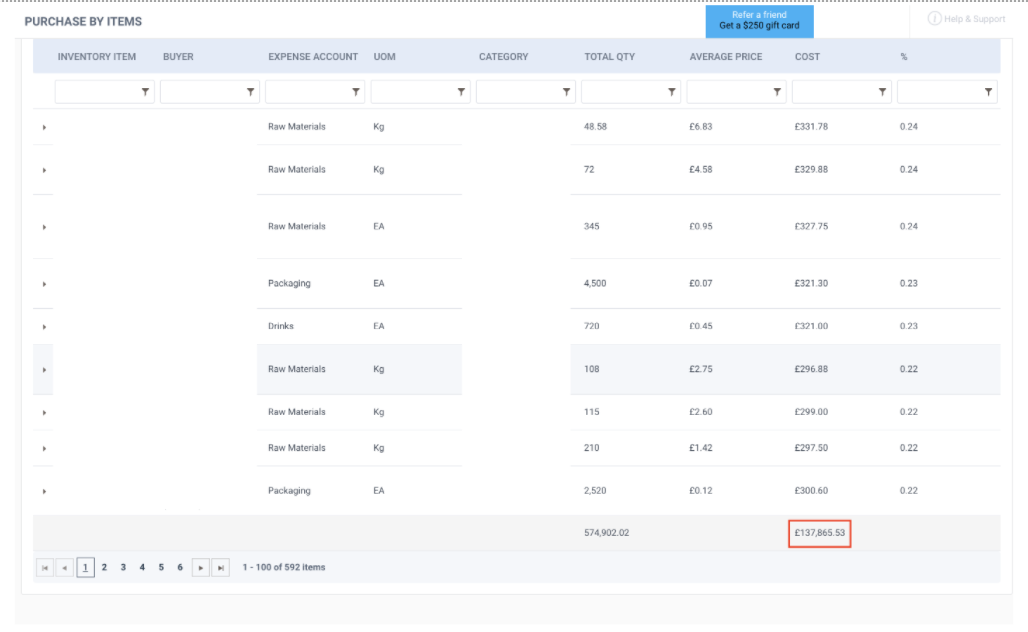This screenshot has height=632, width=1028.
Task: Expand the Drinks row costing £321.00
Action: pyautogui.click(x=45, y=327)
